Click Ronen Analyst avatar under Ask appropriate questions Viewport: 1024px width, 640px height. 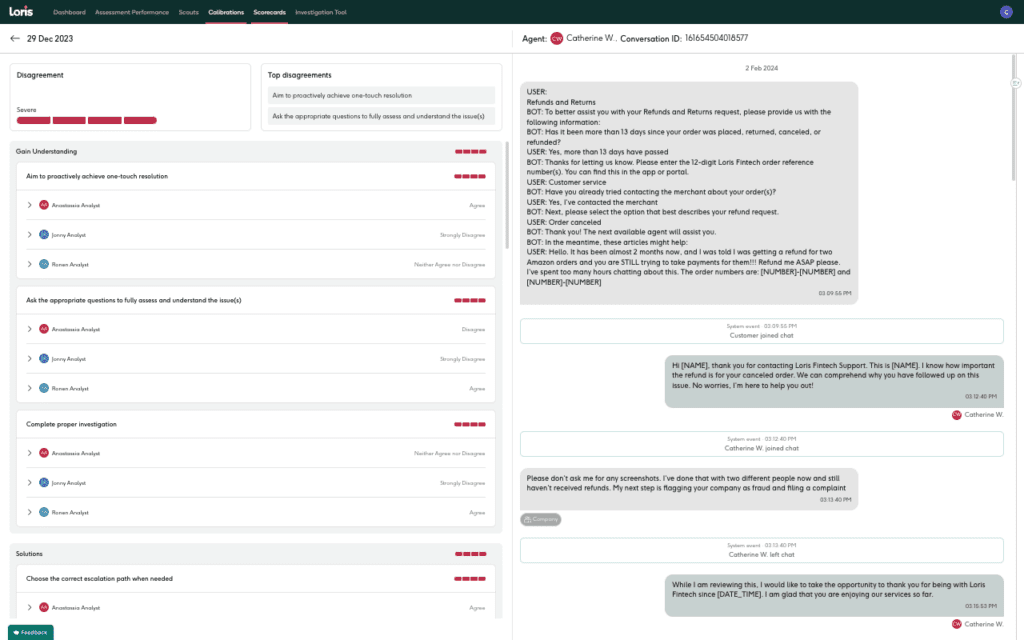(x=44, y=388)
